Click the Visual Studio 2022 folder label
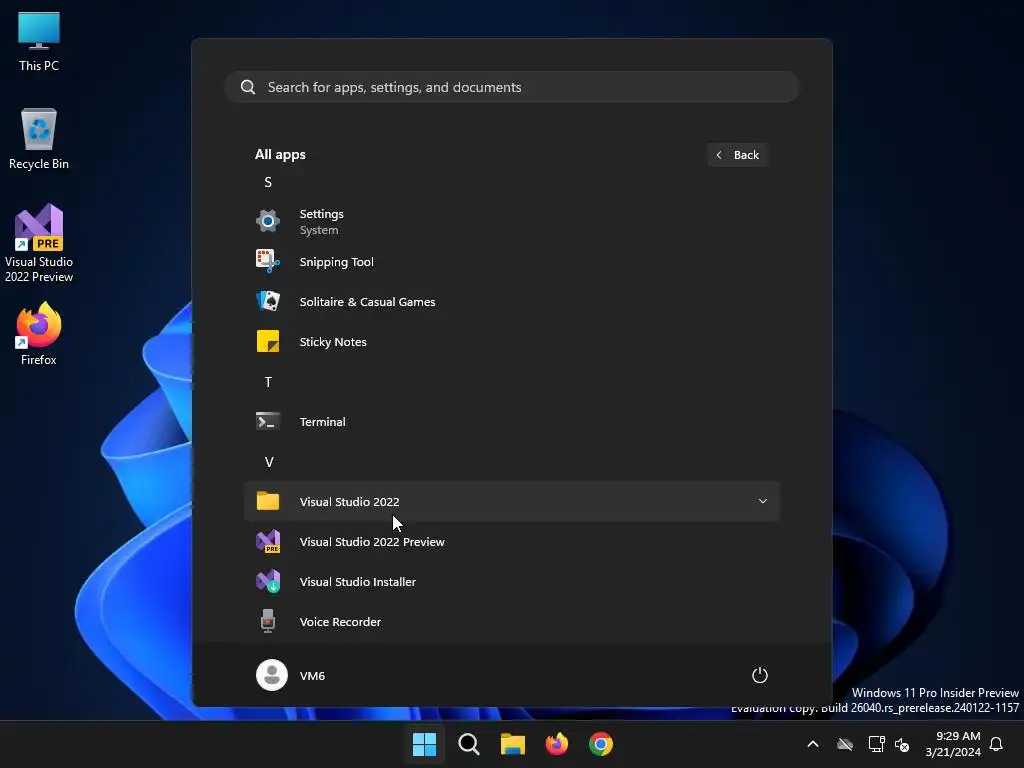 349,502
